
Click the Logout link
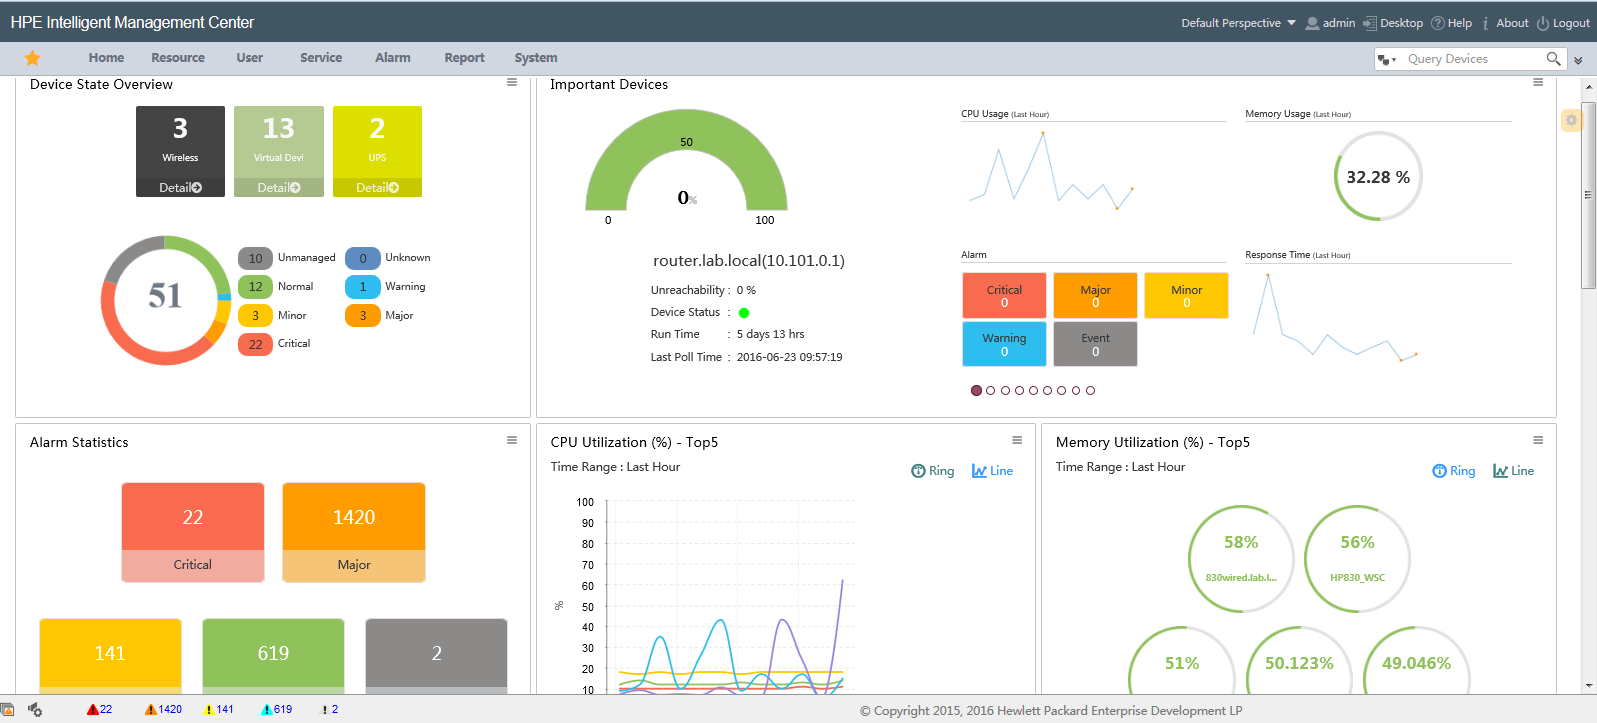click(1563, 23)
